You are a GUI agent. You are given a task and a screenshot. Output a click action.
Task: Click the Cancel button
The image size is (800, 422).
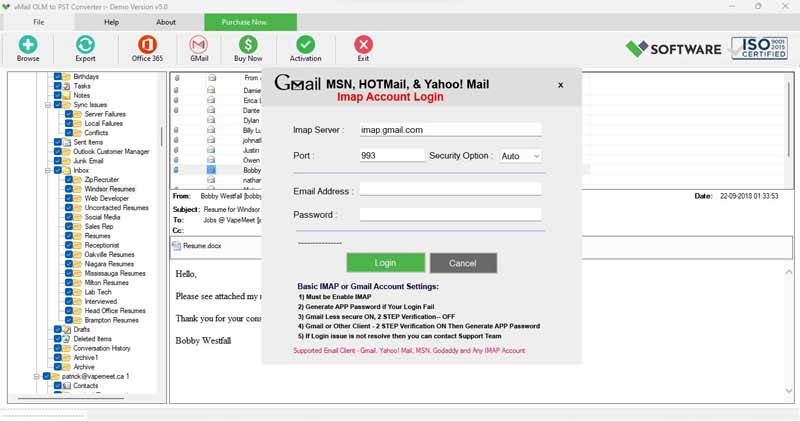click(x=463, y=263)
